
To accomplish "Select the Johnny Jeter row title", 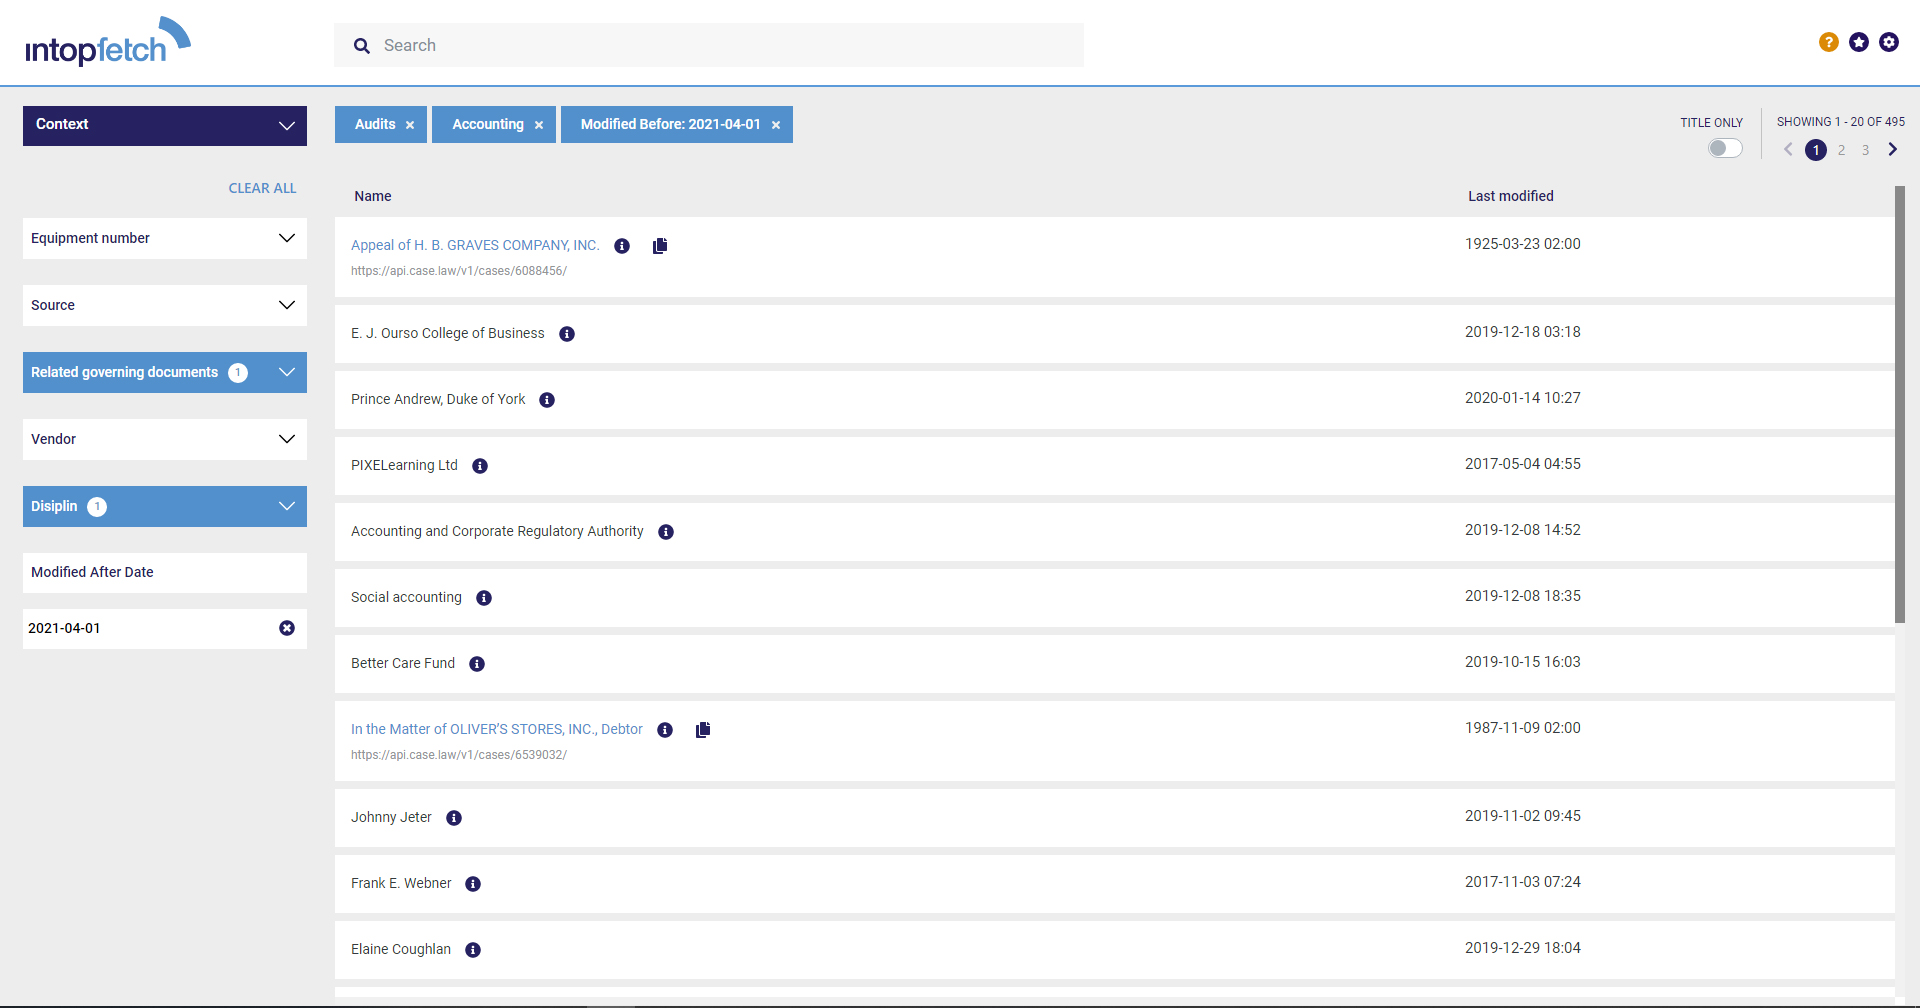I will click(391, 817).
